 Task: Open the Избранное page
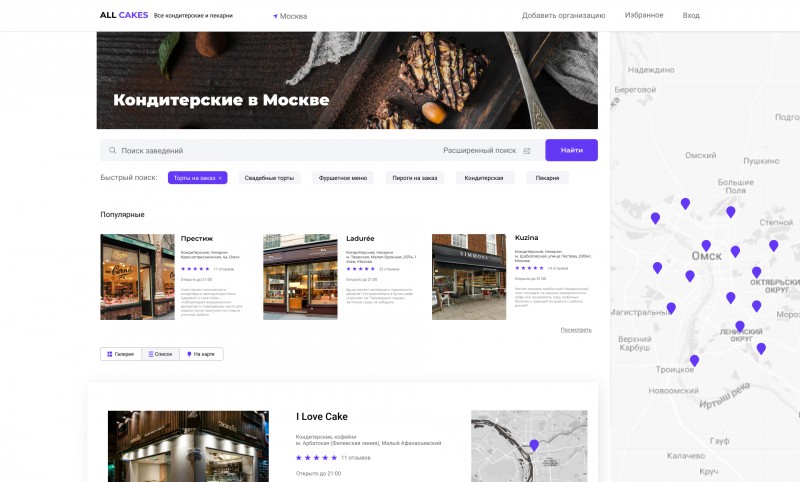[x=644, y=15]
